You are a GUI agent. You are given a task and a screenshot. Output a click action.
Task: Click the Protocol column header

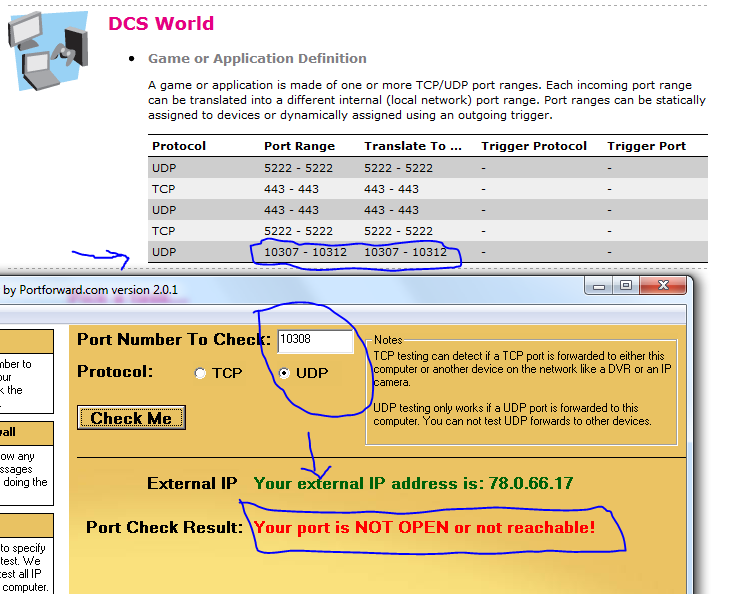point(179,146)
